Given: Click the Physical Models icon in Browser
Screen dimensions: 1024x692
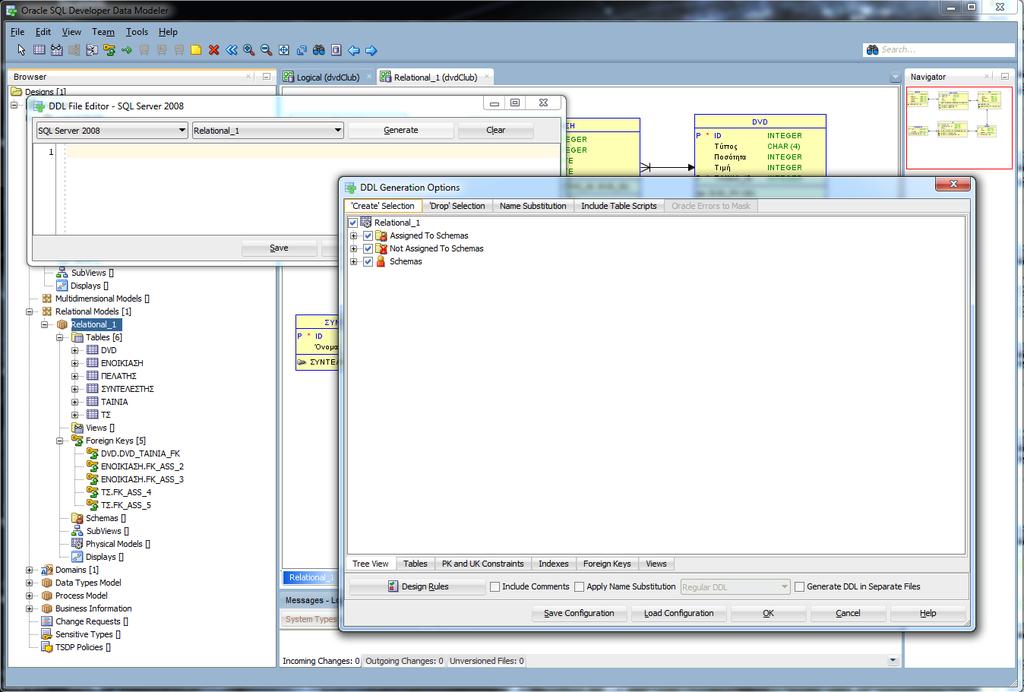Looking at the screenshot, I should click(77, 544).
